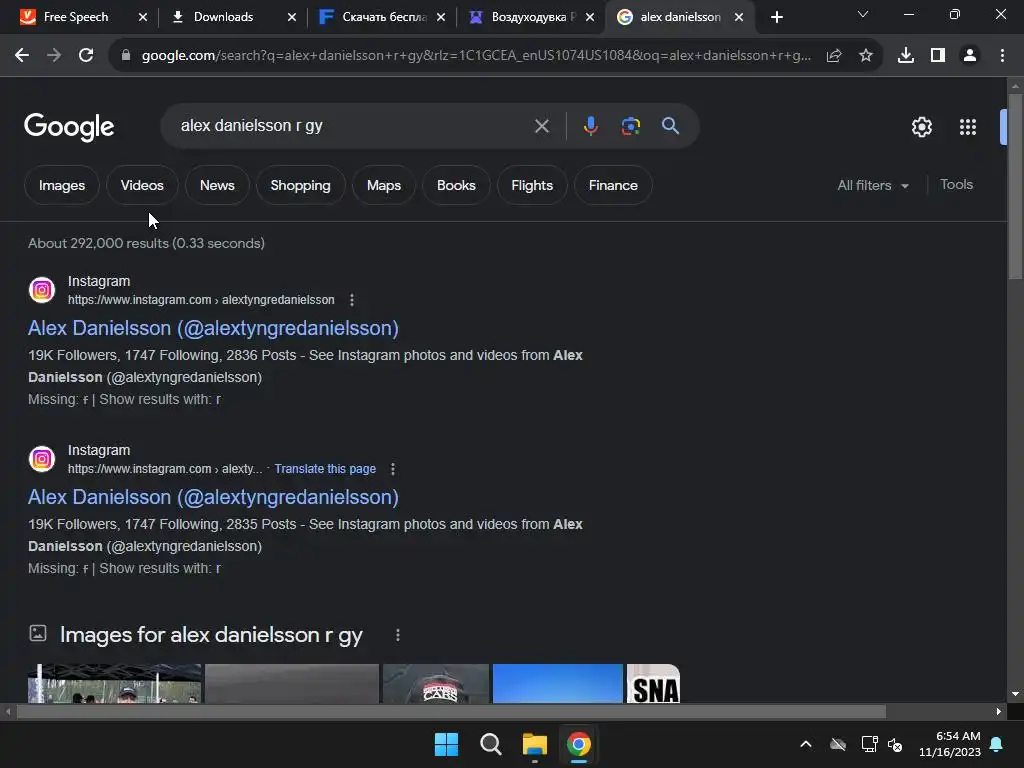Filter results by News
The image size is (1024, 768).
click(x=217, y=185)
